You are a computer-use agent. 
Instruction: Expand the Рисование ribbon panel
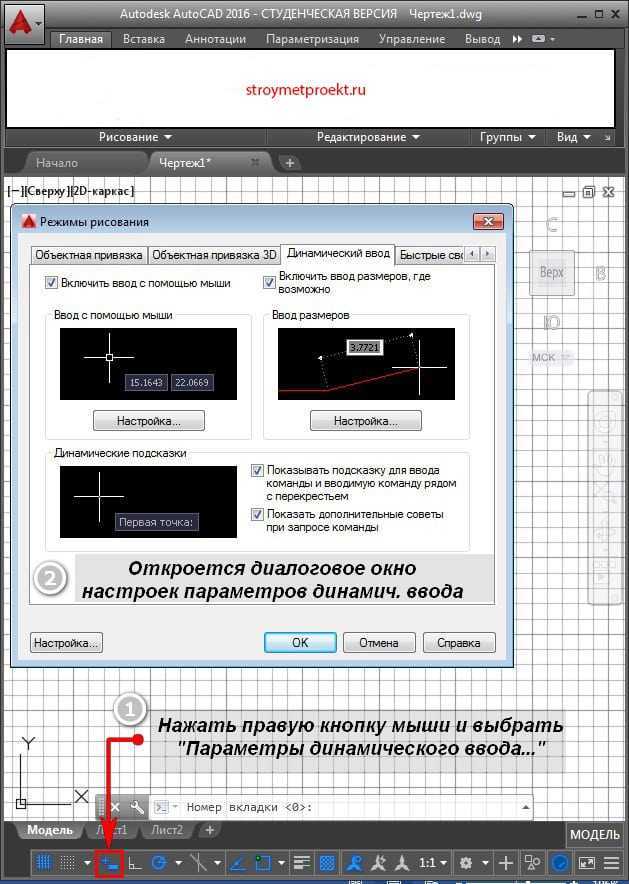coord(136,137)
